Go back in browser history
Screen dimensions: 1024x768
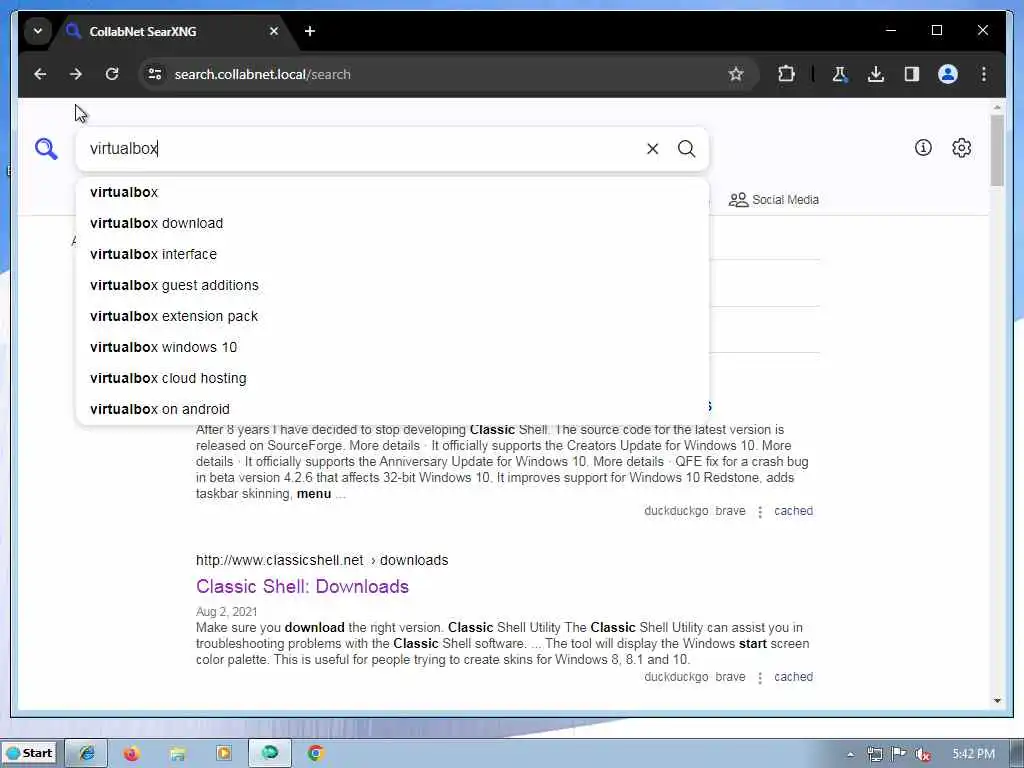40,74
